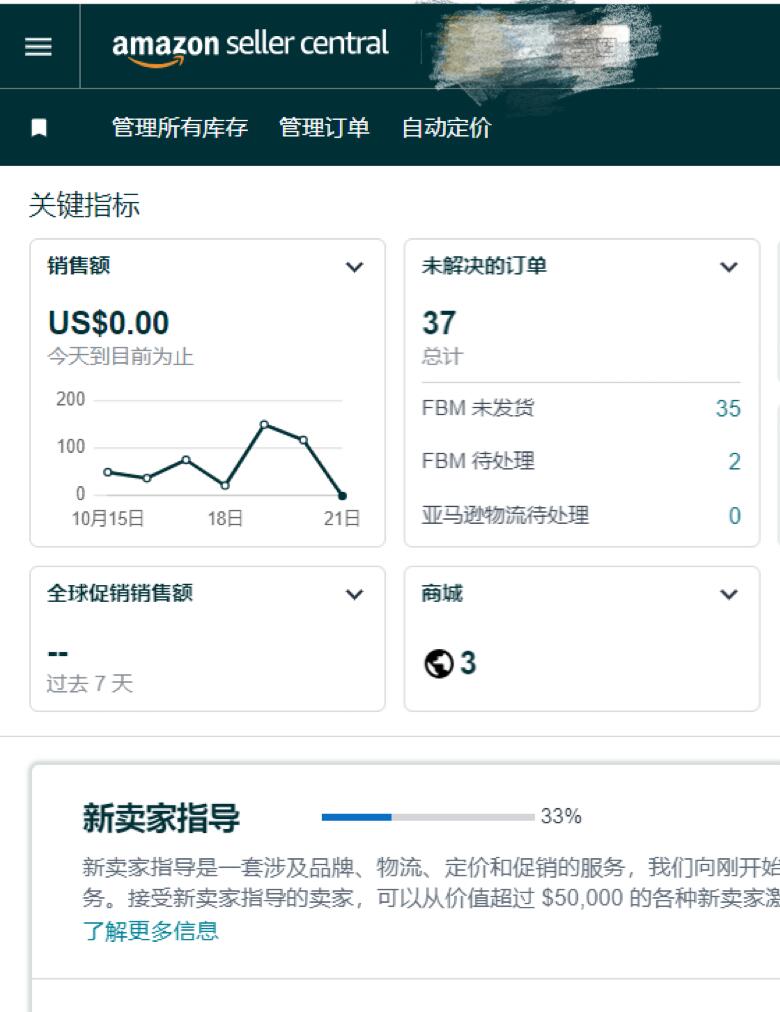Click the 新卖家指导 heading
The height and width of the screenshot is (1012, 780).
click(x=161, y=818)
